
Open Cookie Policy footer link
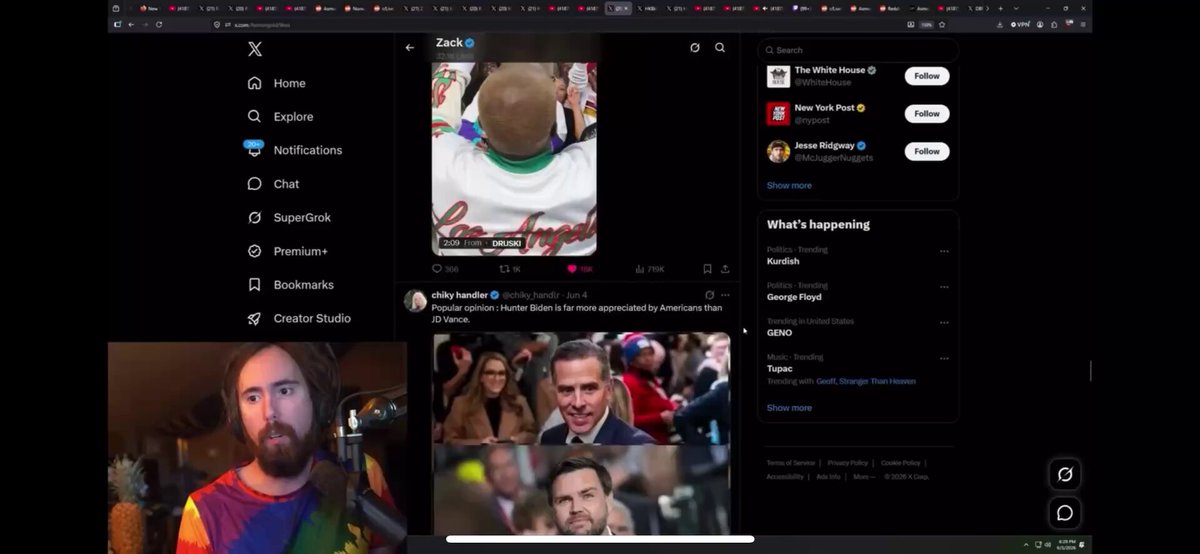pyautogui.click(x=900, y=463)
